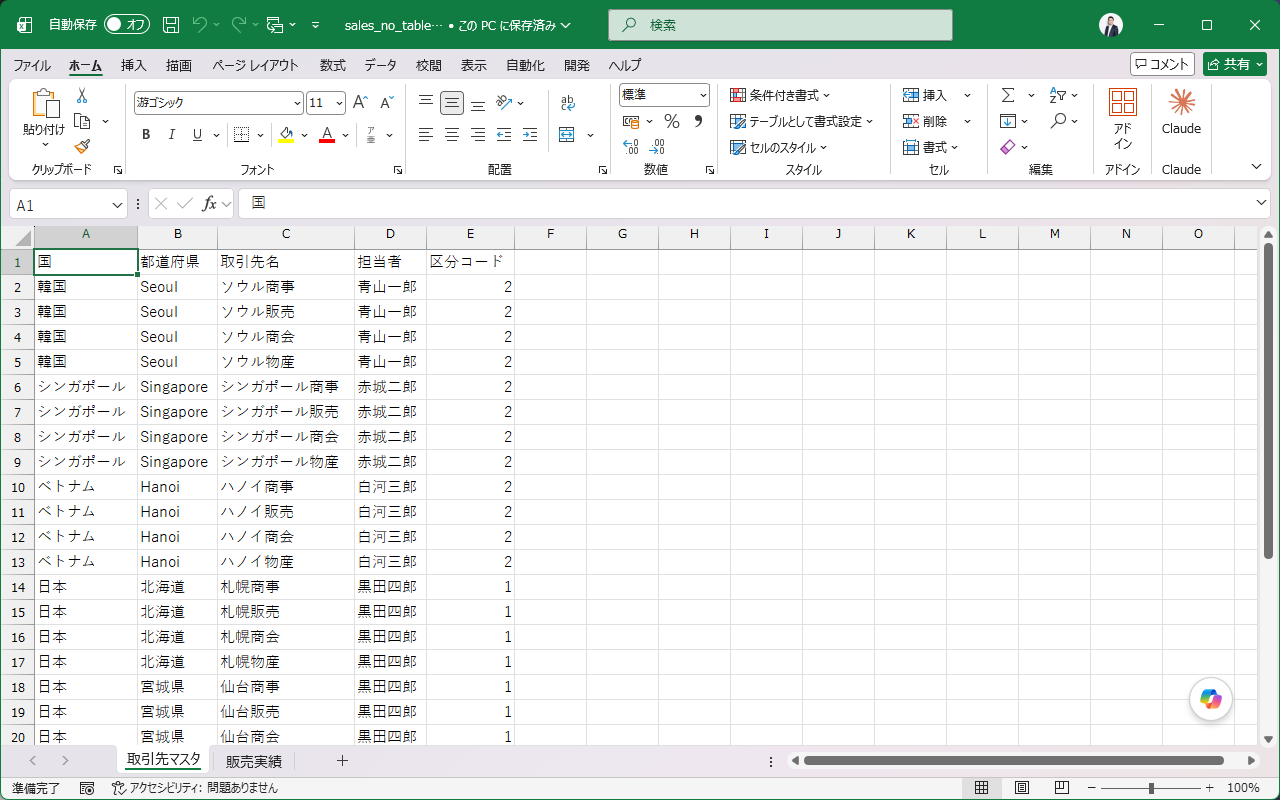This screenshot has width=1280, height=800.
Task: Increase font size with large A icon
Action: [x=361, y=102]
